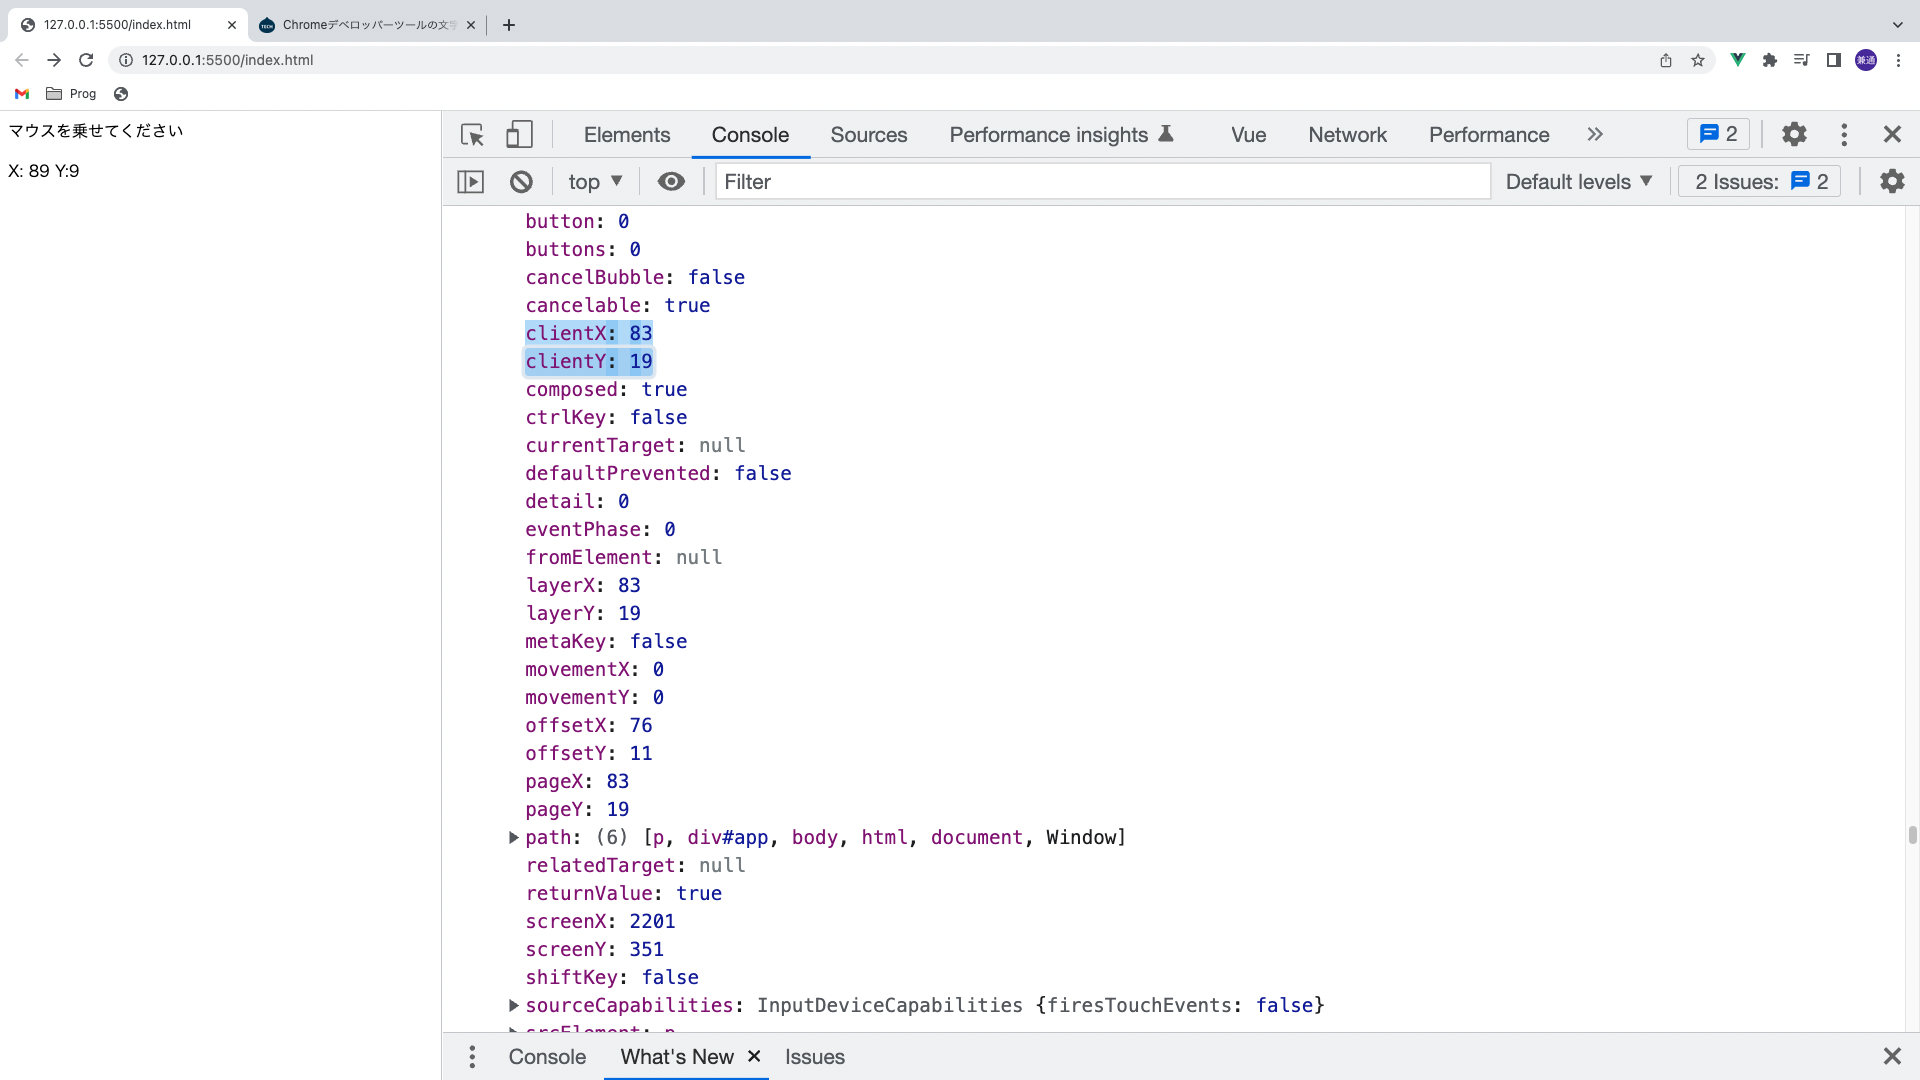
Task: Open console settings gear icon
Action: [x=1892, y=182]
